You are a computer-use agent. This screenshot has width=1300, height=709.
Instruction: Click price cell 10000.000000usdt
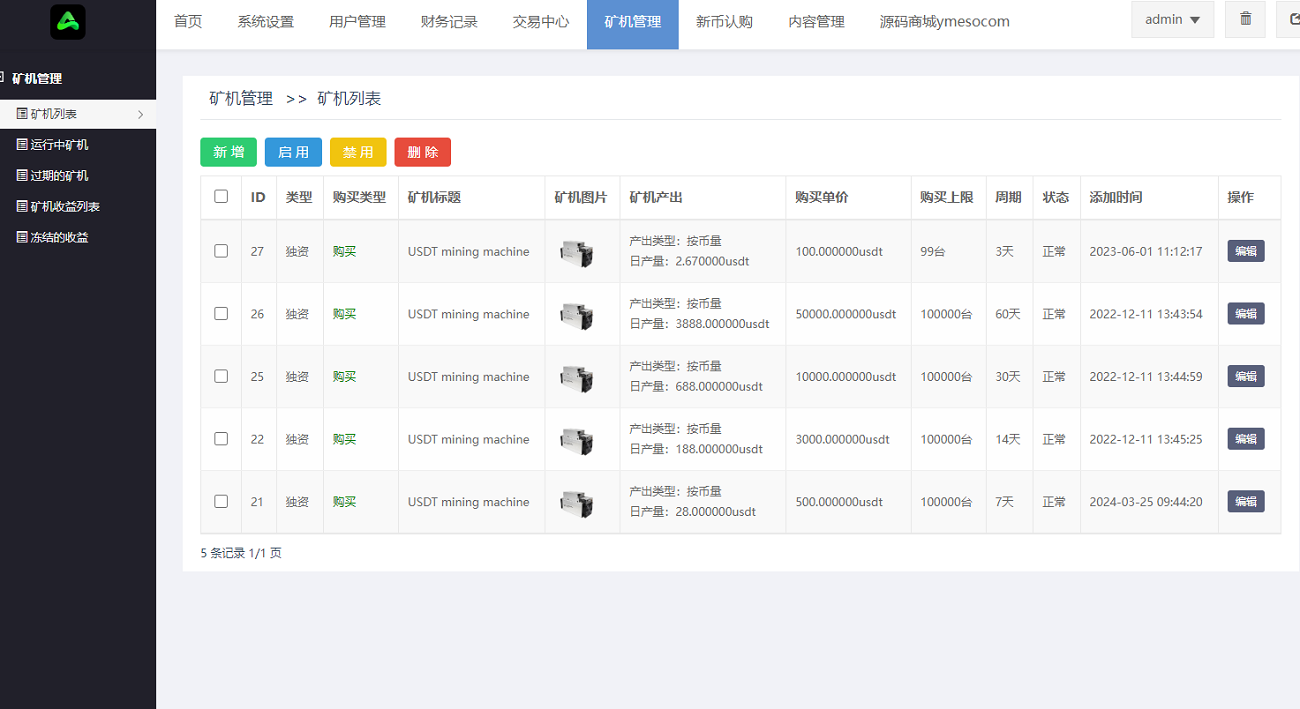846,377
